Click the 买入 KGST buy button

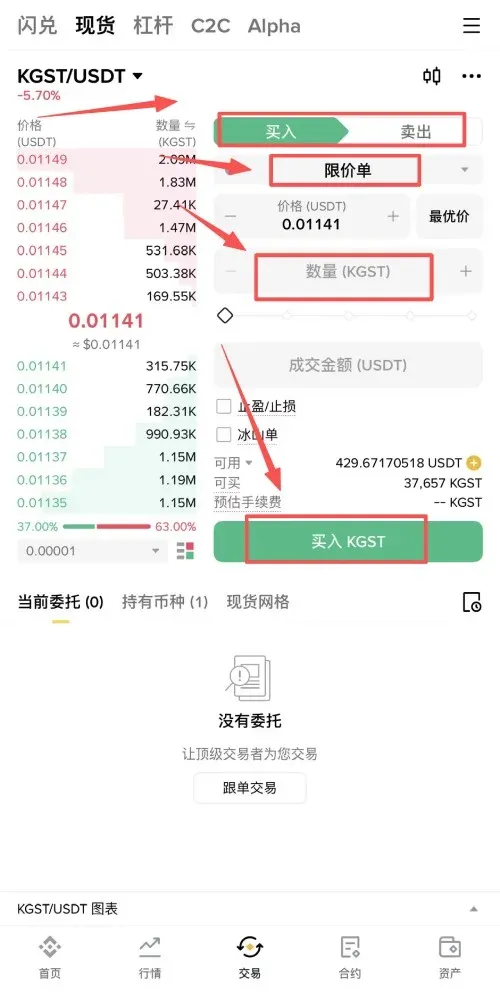coord(348,541)
